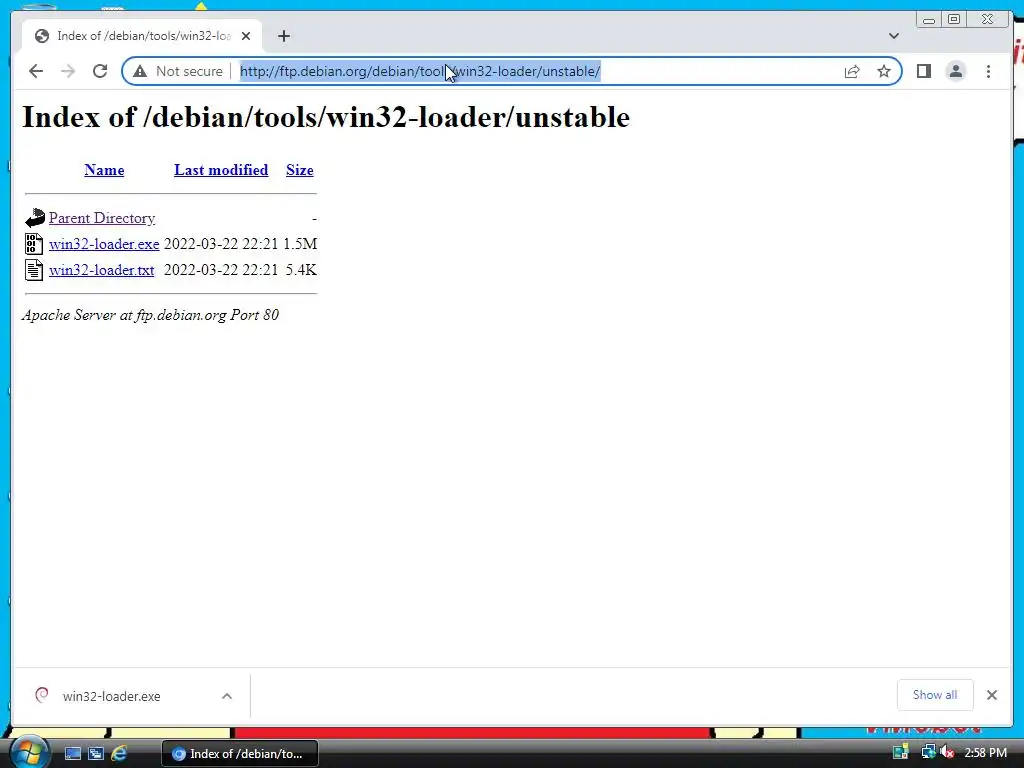Click the muted volume tray icon
The height and width of the screenshot is (768, 1024).
946,752
